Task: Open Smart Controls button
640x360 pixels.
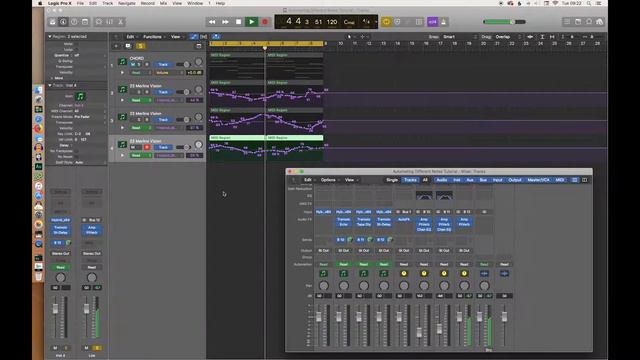Action: click(x=99, y=22)
